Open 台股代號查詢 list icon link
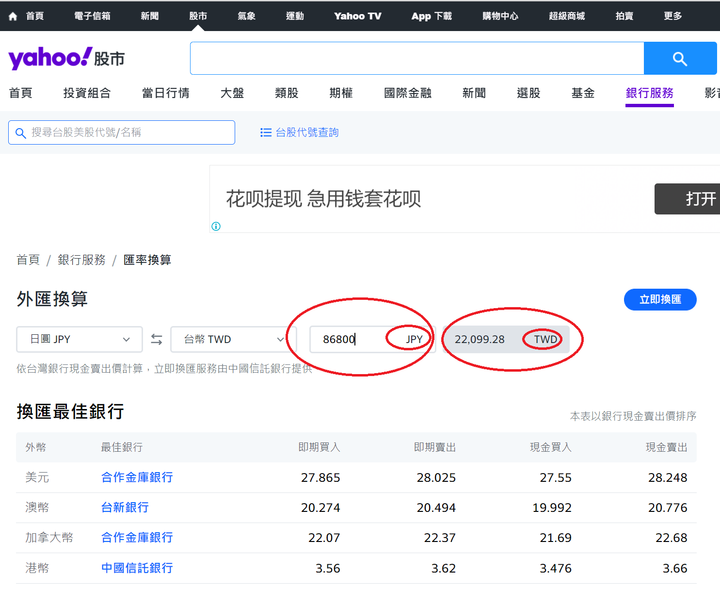 coord(299,133)
